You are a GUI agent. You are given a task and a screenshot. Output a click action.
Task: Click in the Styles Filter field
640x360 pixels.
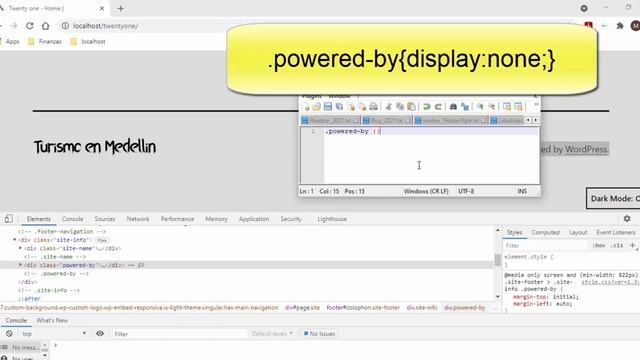tap(545, 246)
